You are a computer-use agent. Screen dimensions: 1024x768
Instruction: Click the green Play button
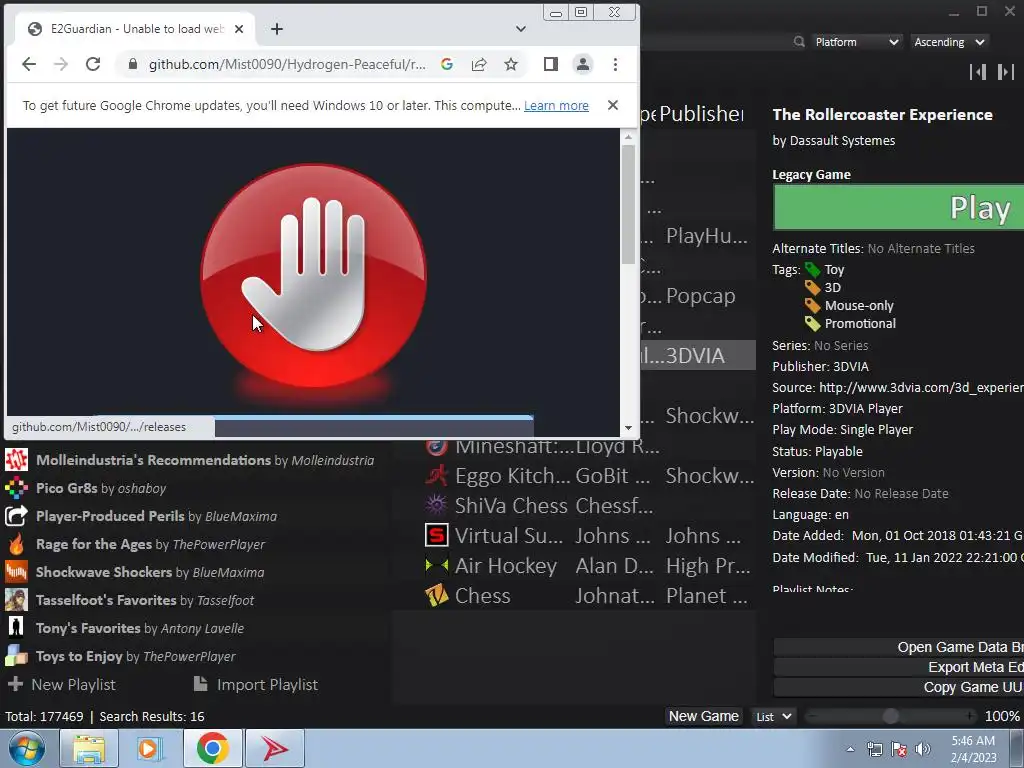point(899,208)
